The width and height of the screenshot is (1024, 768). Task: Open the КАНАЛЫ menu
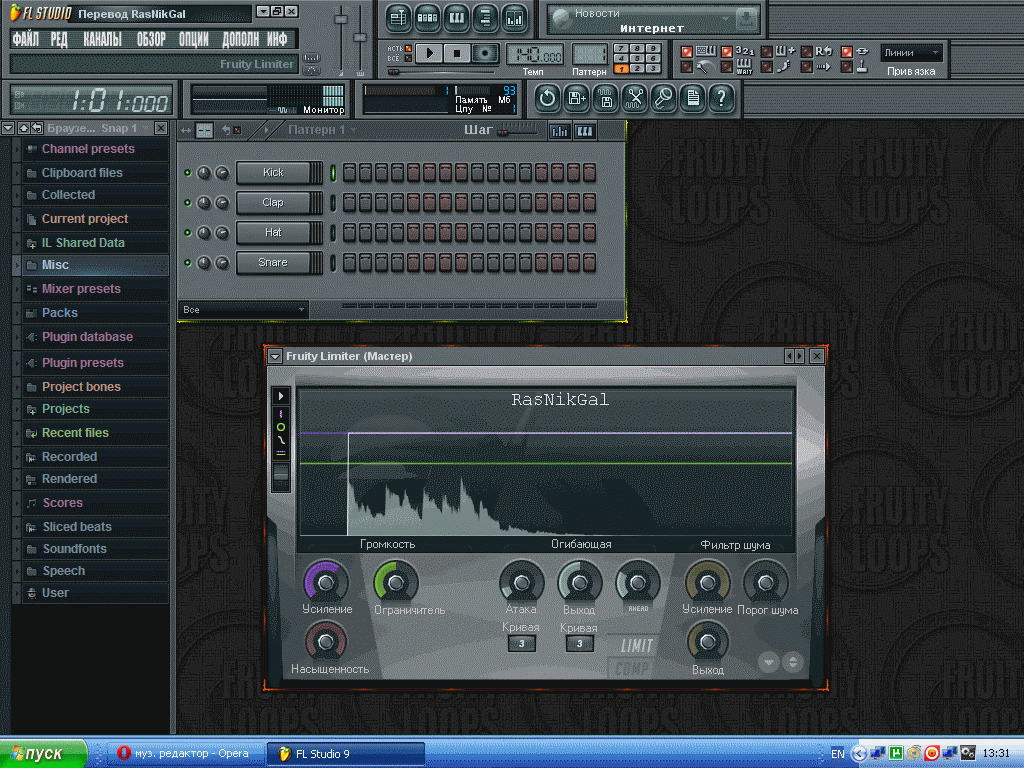pyautogui.click(x=103, y=39)
